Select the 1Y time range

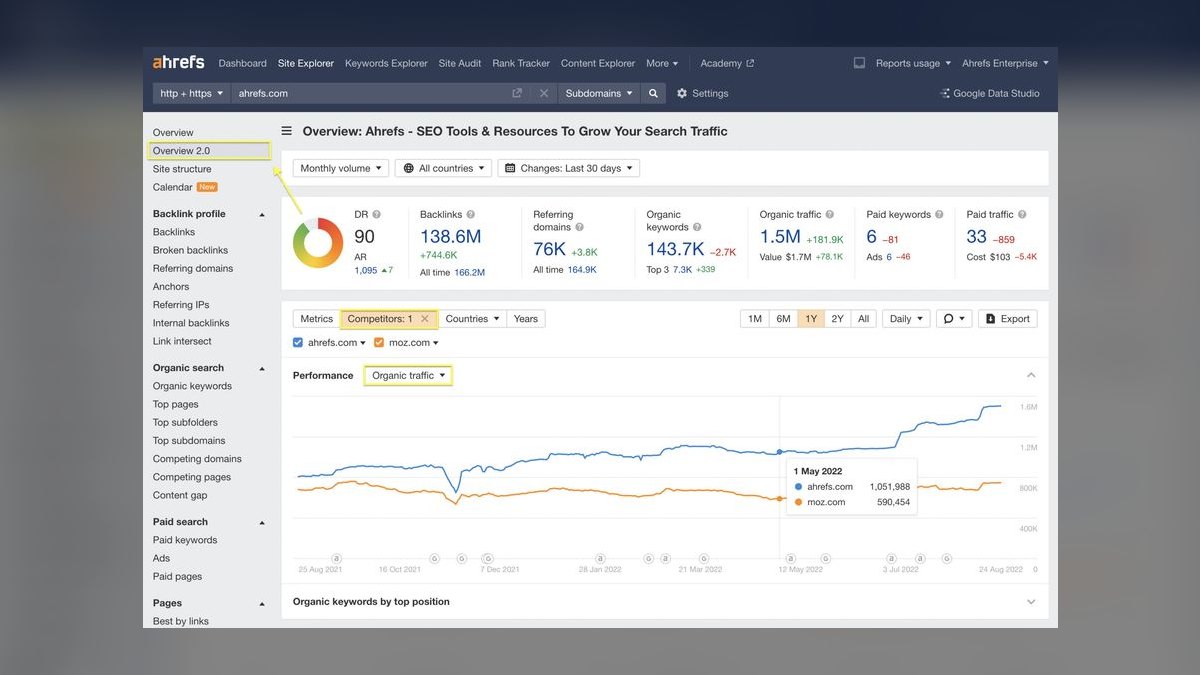(x=811, y=319)
